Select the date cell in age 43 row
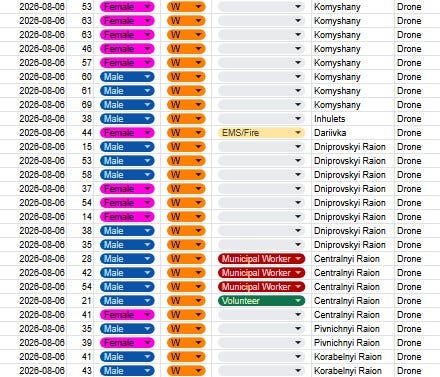 33,371
